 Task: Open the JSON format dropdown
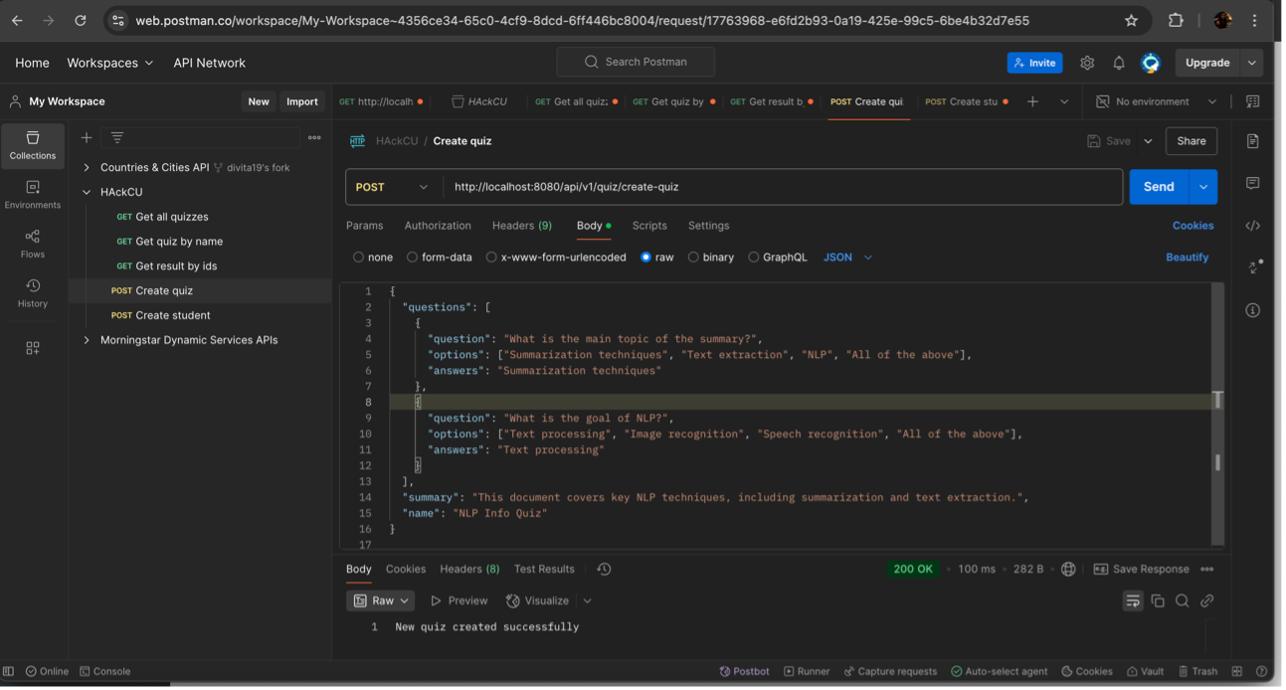tap(847, 257)
